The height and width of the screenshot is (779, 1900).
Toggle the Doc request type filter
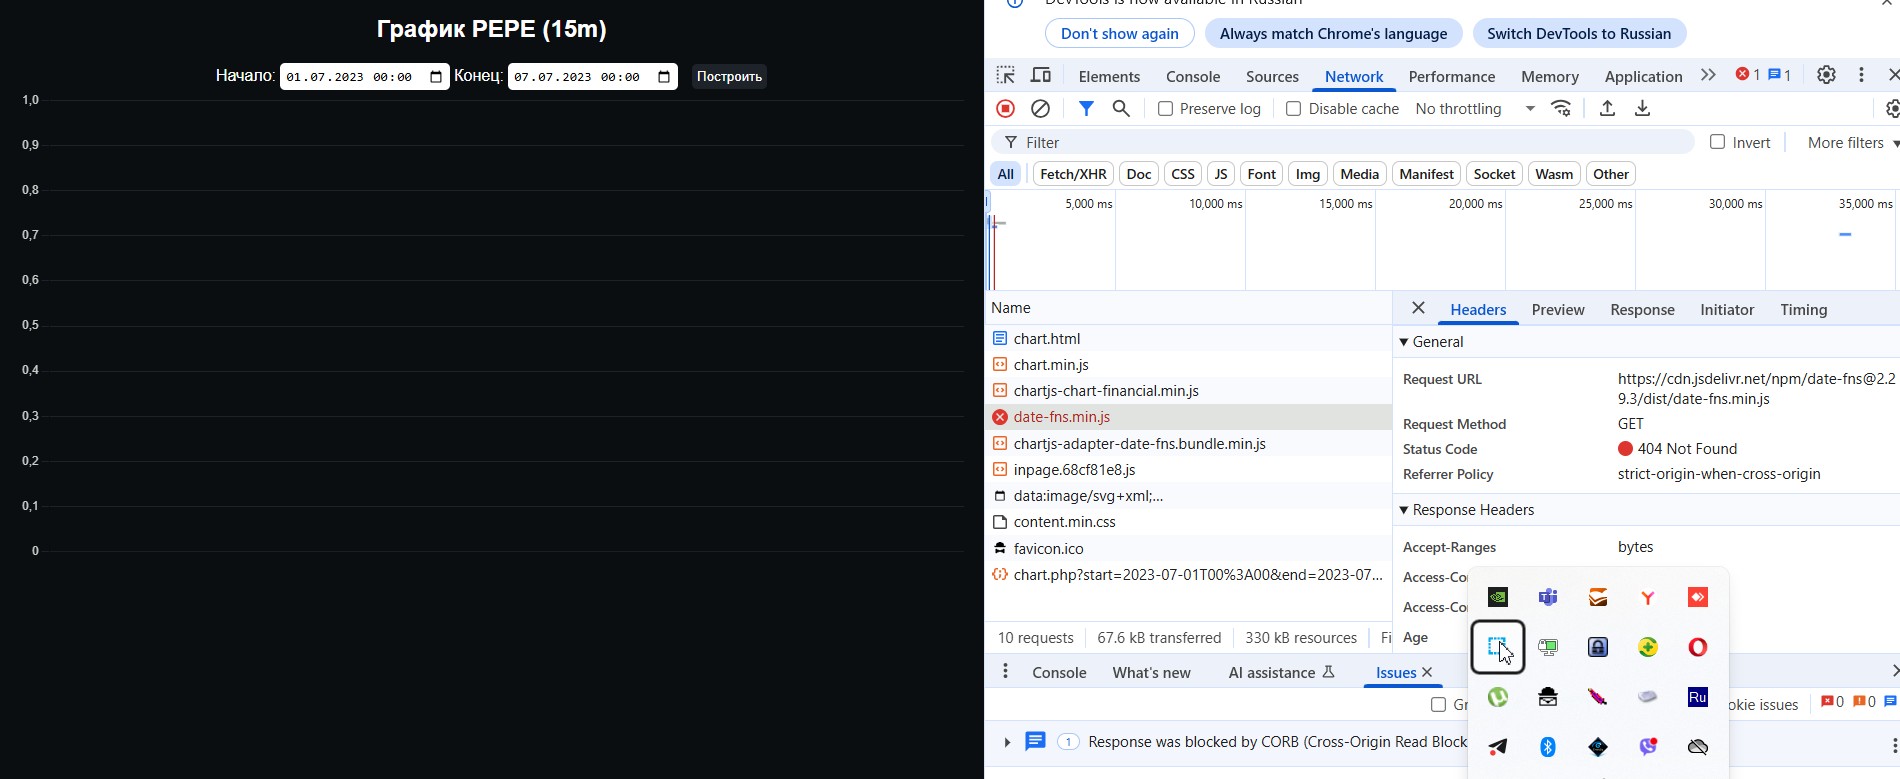click(1138, 174)
